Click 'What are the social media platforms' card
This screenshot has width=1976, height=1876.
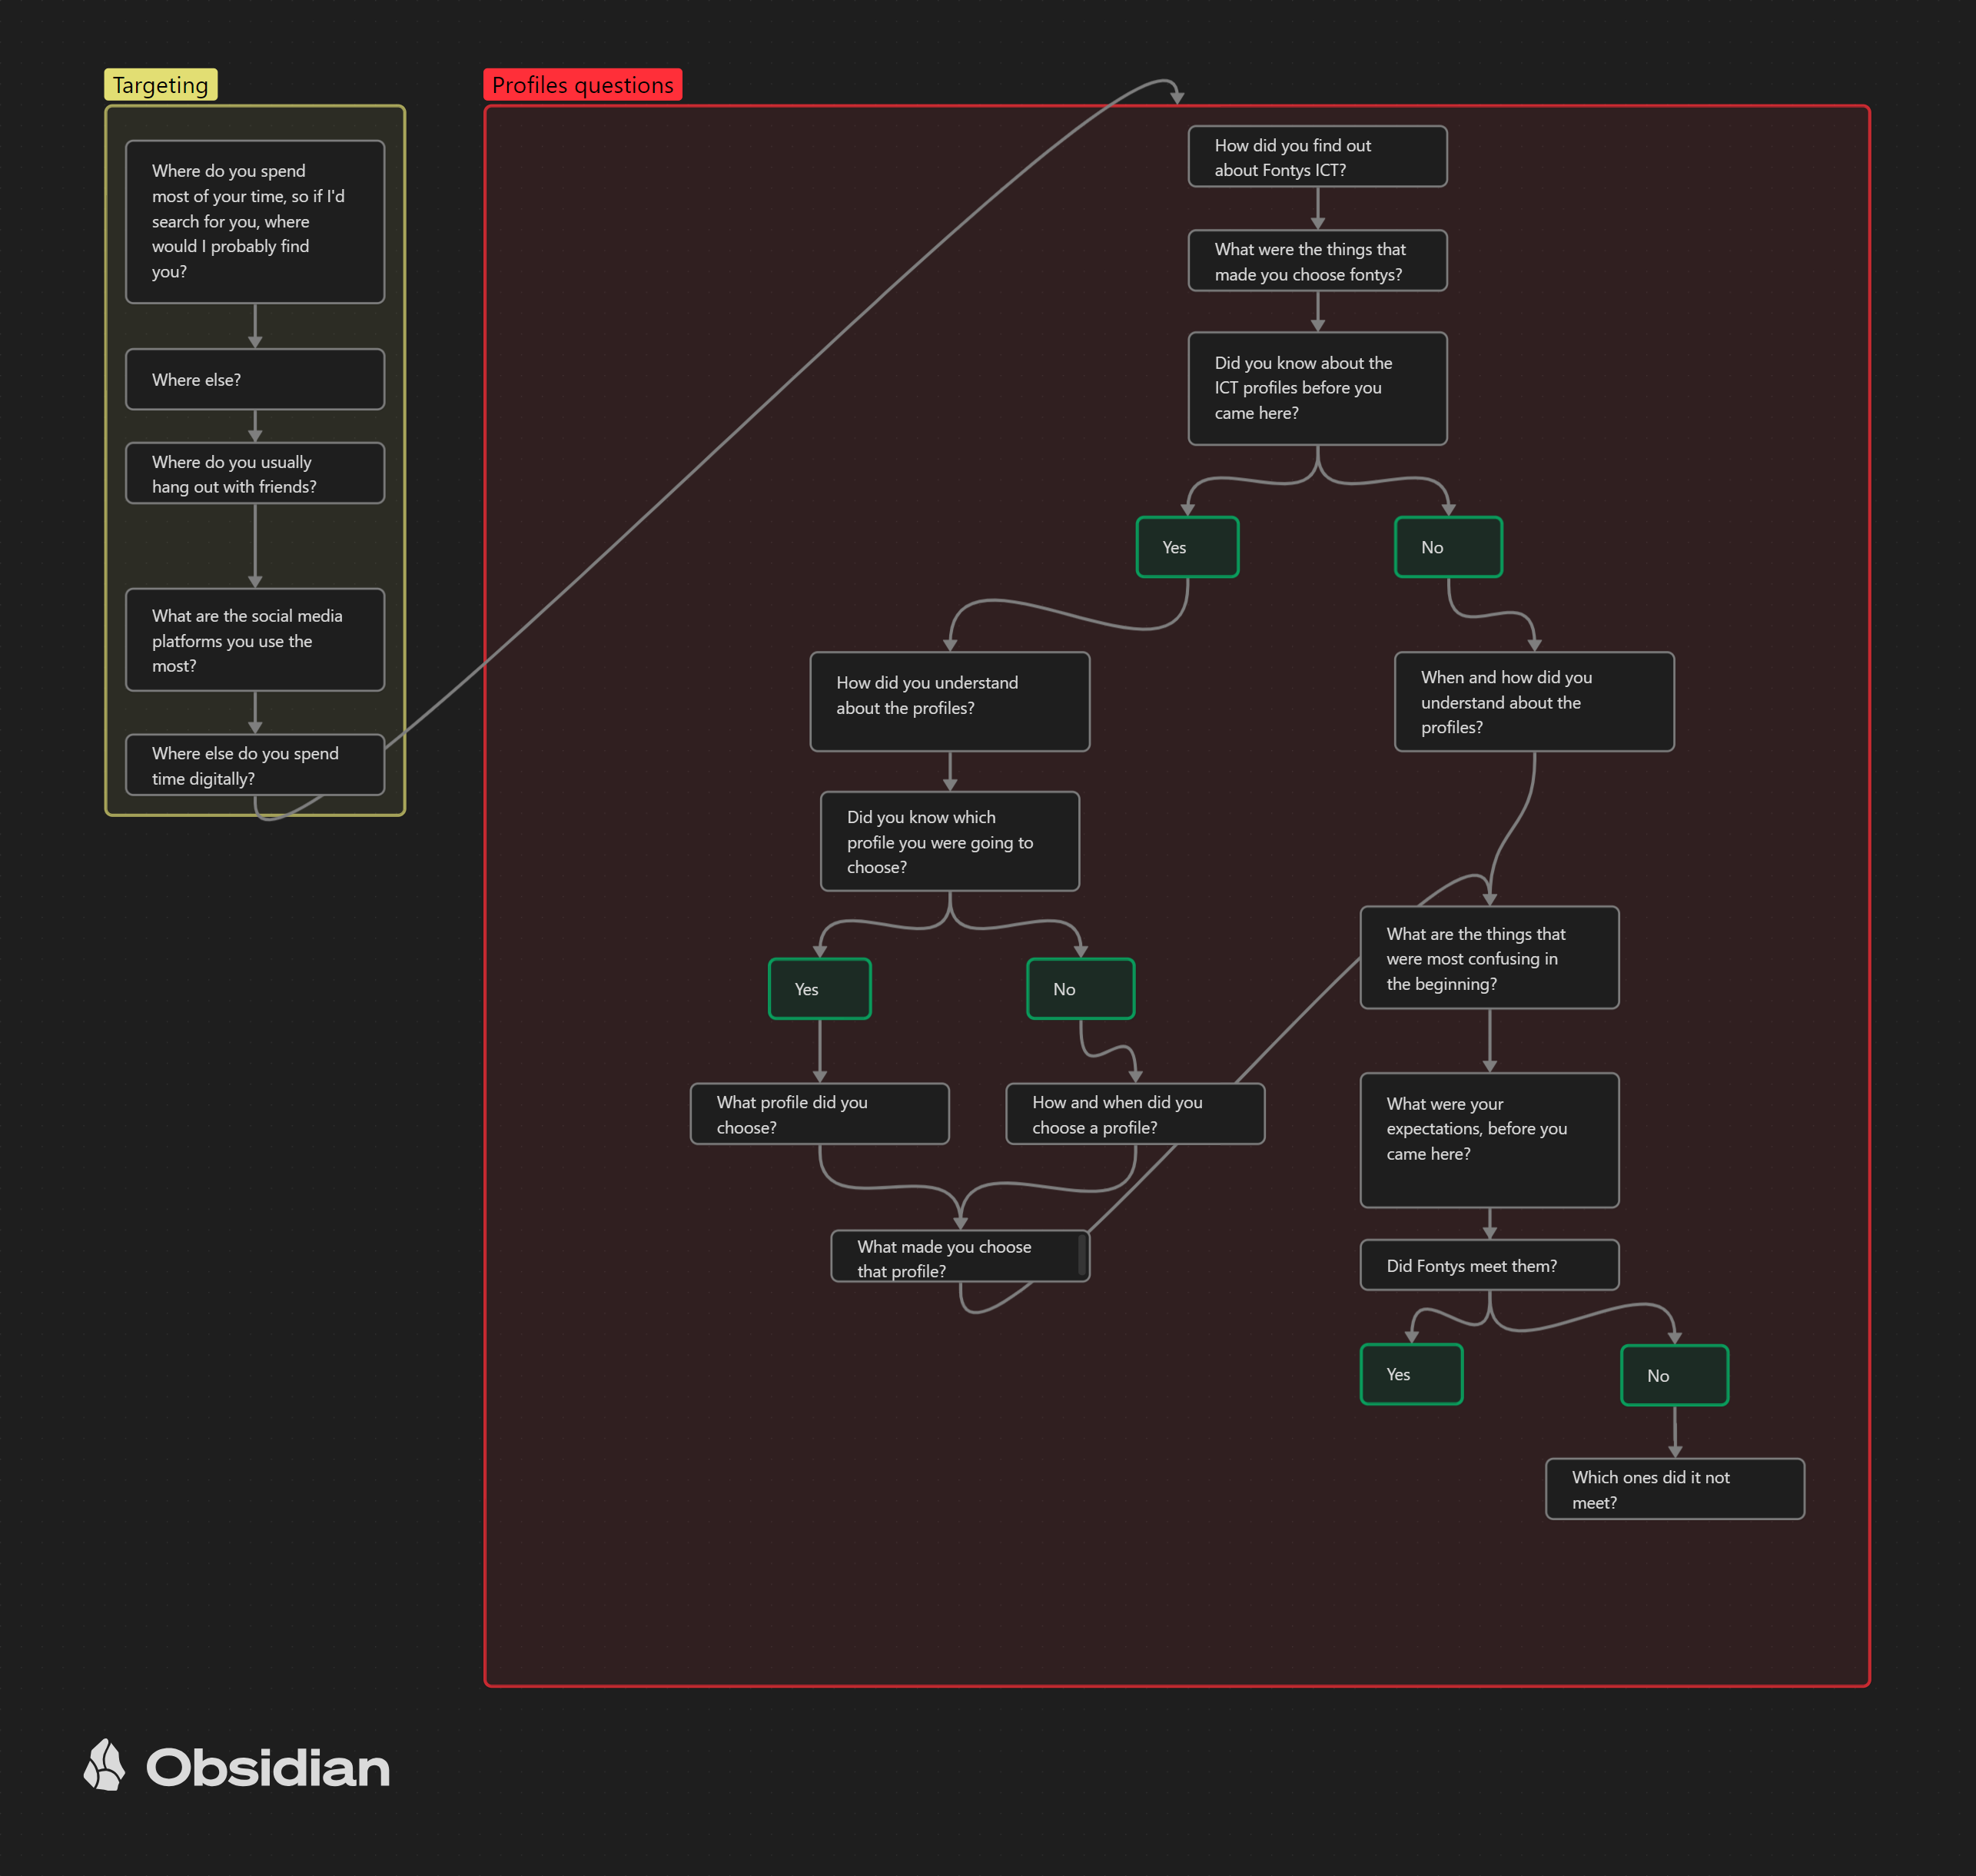[255, 640]
